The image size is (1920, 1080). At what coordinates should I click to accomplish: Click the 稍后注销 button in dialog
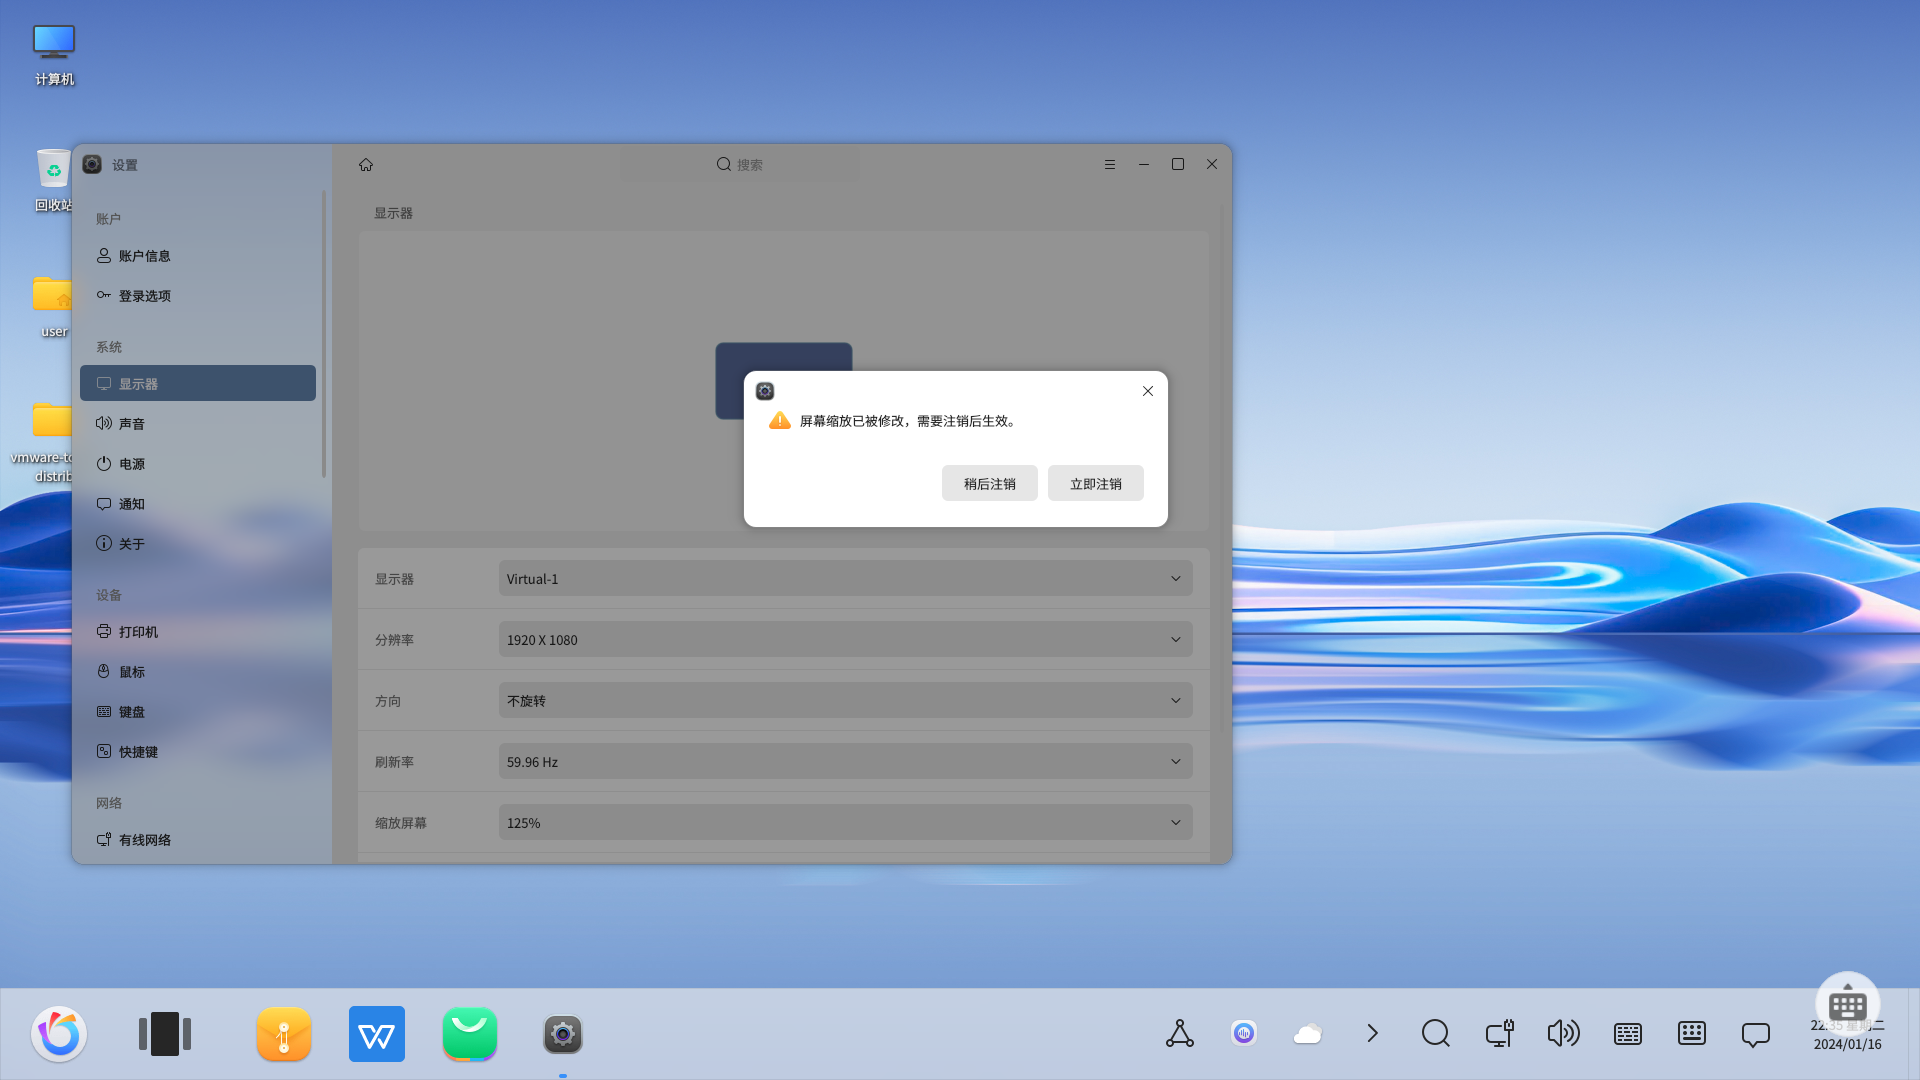coord(989,483)
